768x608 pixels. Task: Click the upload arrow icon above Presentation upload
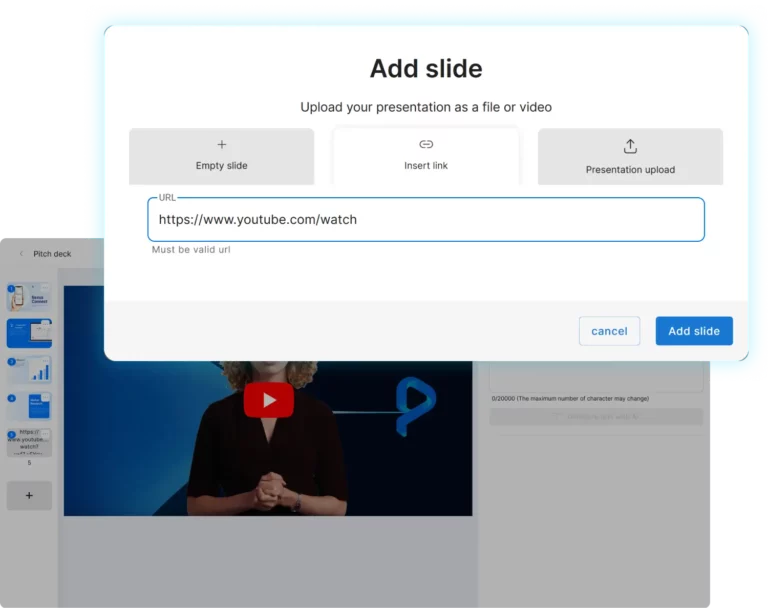point(630,146)
